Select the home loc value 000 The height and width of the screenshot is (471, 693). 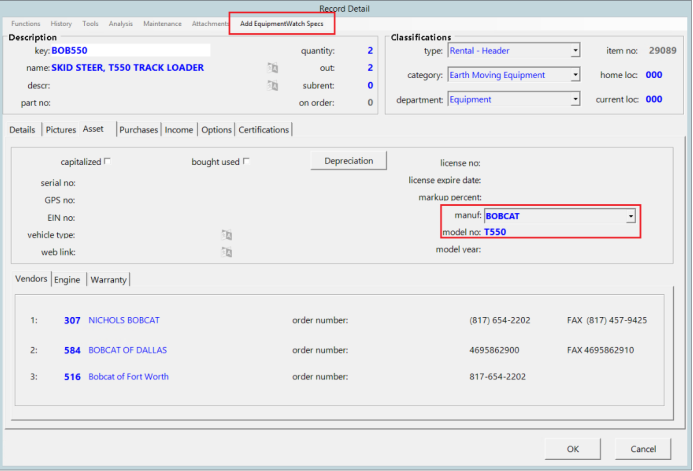coord(654,75)
